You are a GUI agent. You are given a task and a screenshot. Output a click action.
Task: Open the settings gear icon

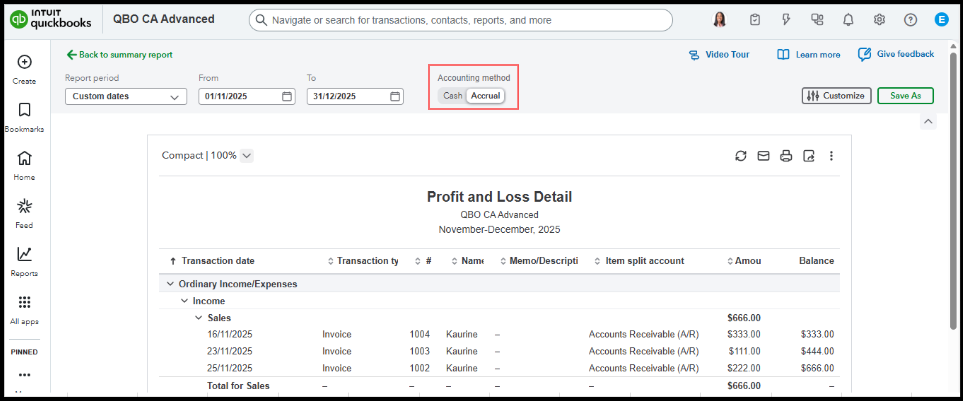point(879,20)
